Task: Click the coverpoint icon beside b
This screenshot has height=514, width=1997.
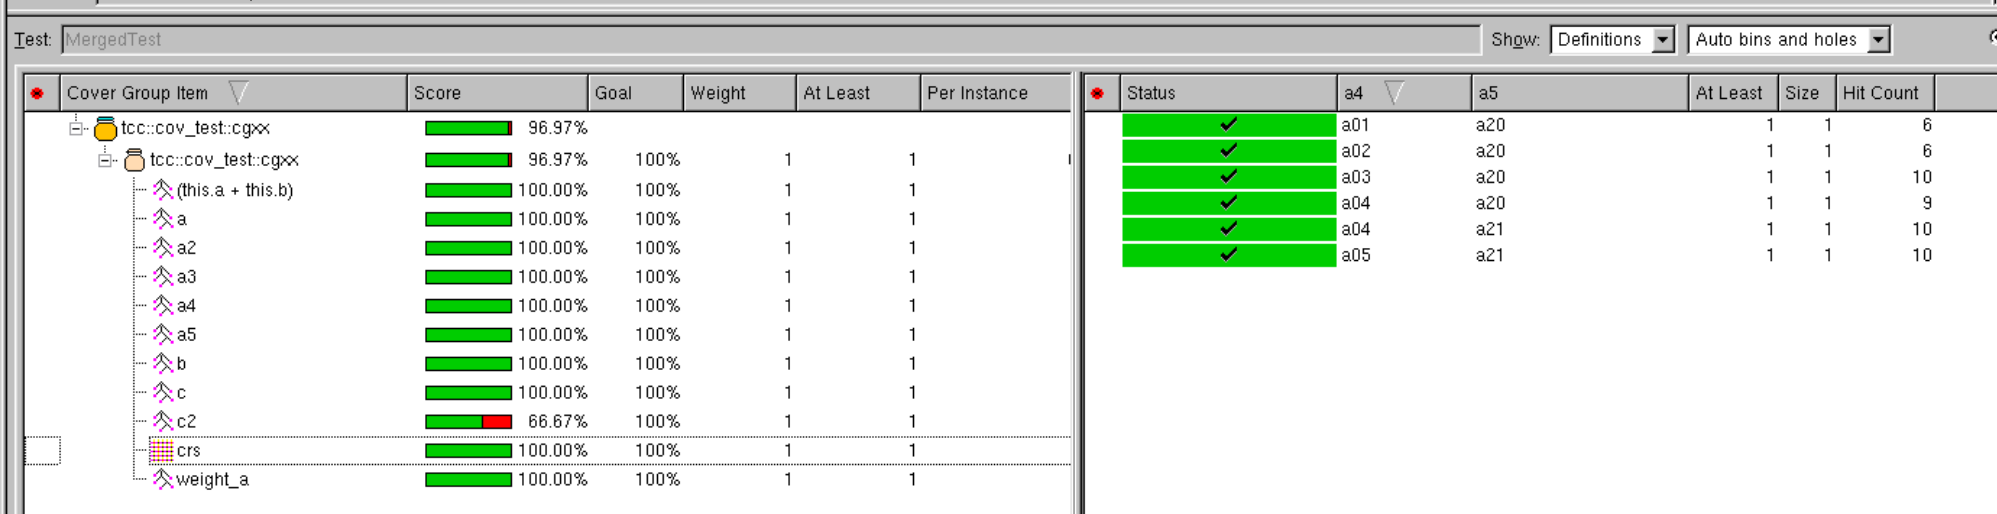Action: coord(163,363)
